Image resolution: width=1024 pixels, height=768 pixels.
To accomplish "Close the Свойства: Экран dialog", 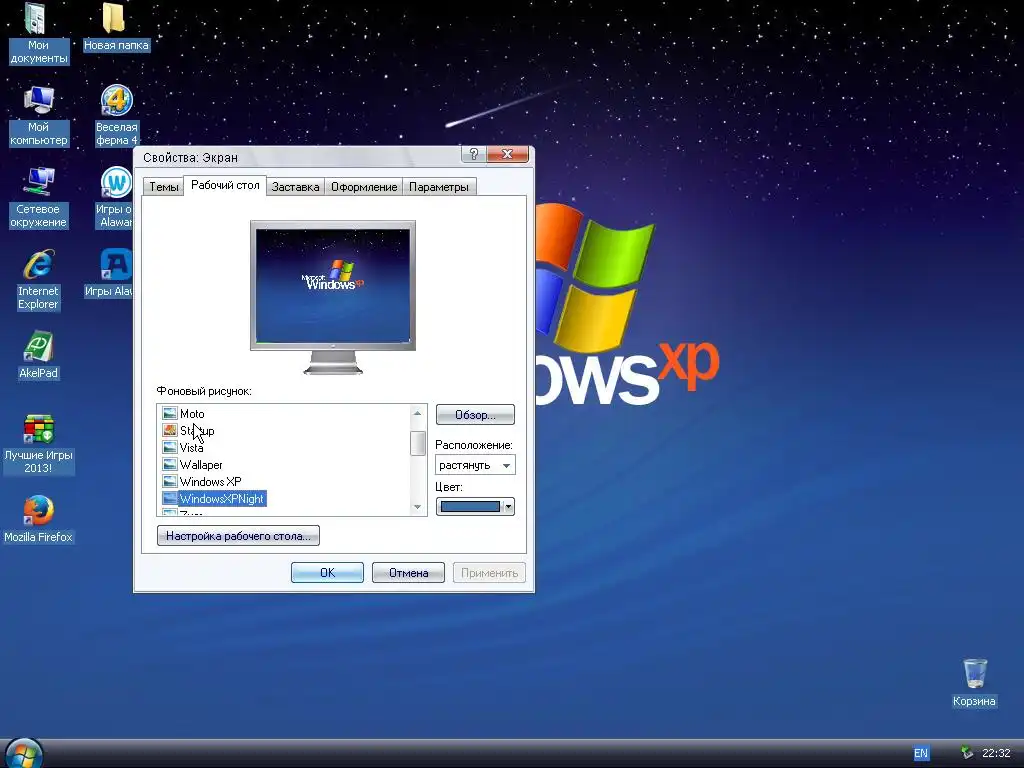I will point(507,154).
